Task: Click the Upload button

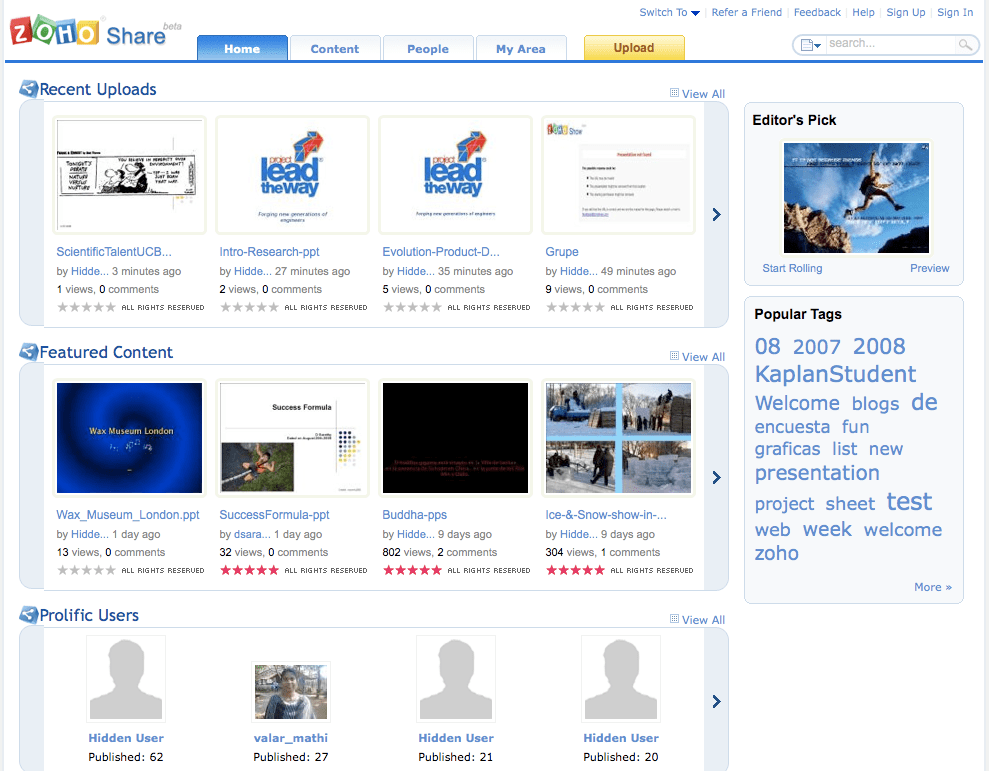Action: tap(634, 47)
